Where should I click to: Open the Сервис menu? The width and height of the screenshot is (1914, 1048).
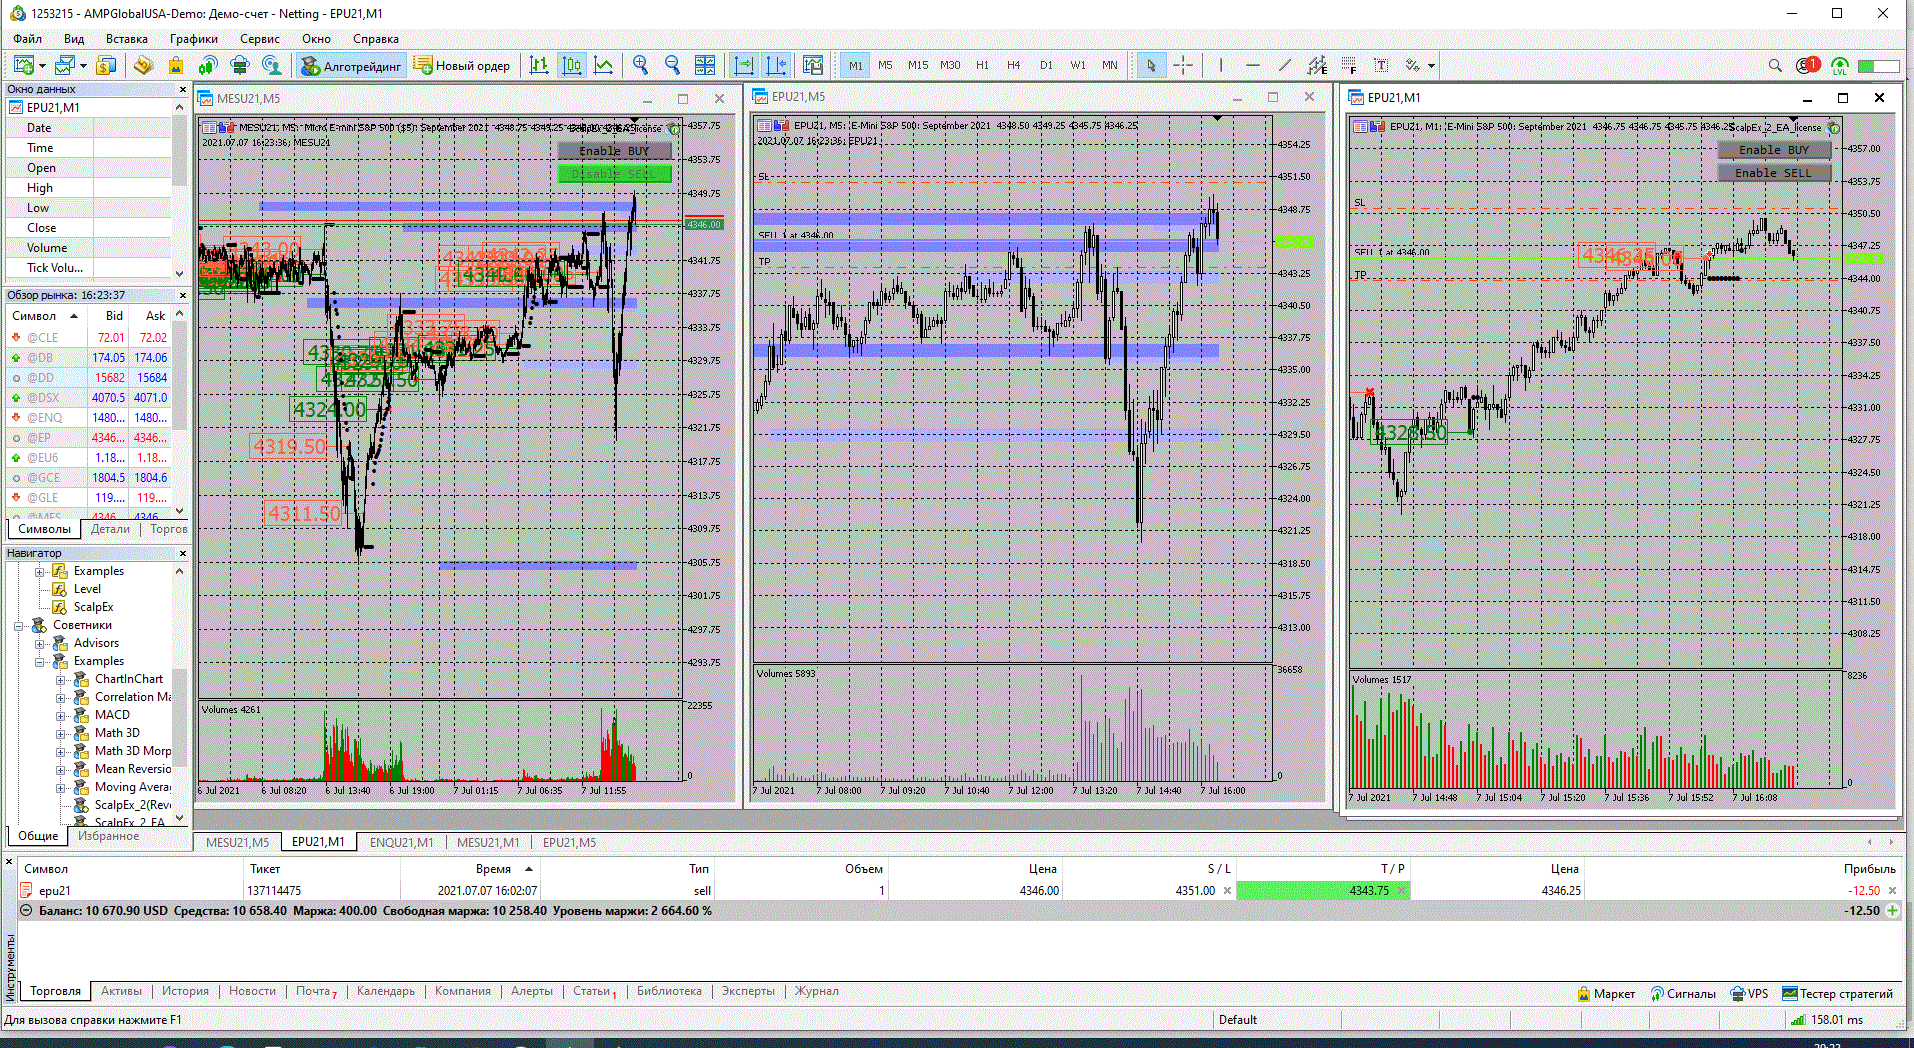coord(259,39)
